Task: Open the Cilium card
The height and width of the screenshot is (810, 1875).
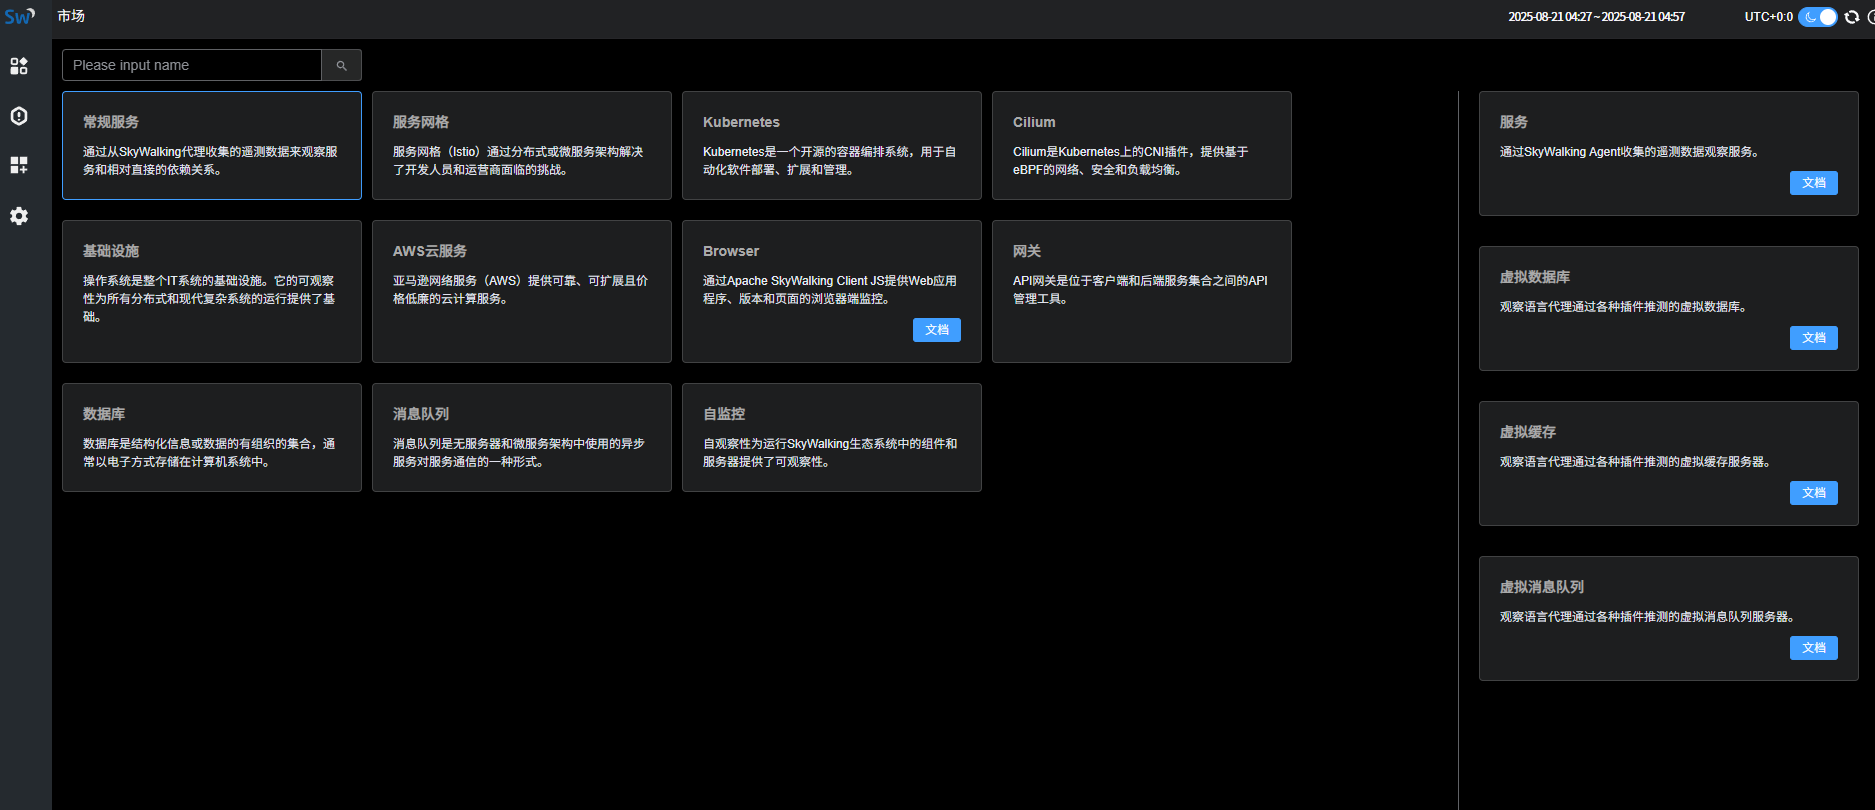Action: (x=1142, y=146)
